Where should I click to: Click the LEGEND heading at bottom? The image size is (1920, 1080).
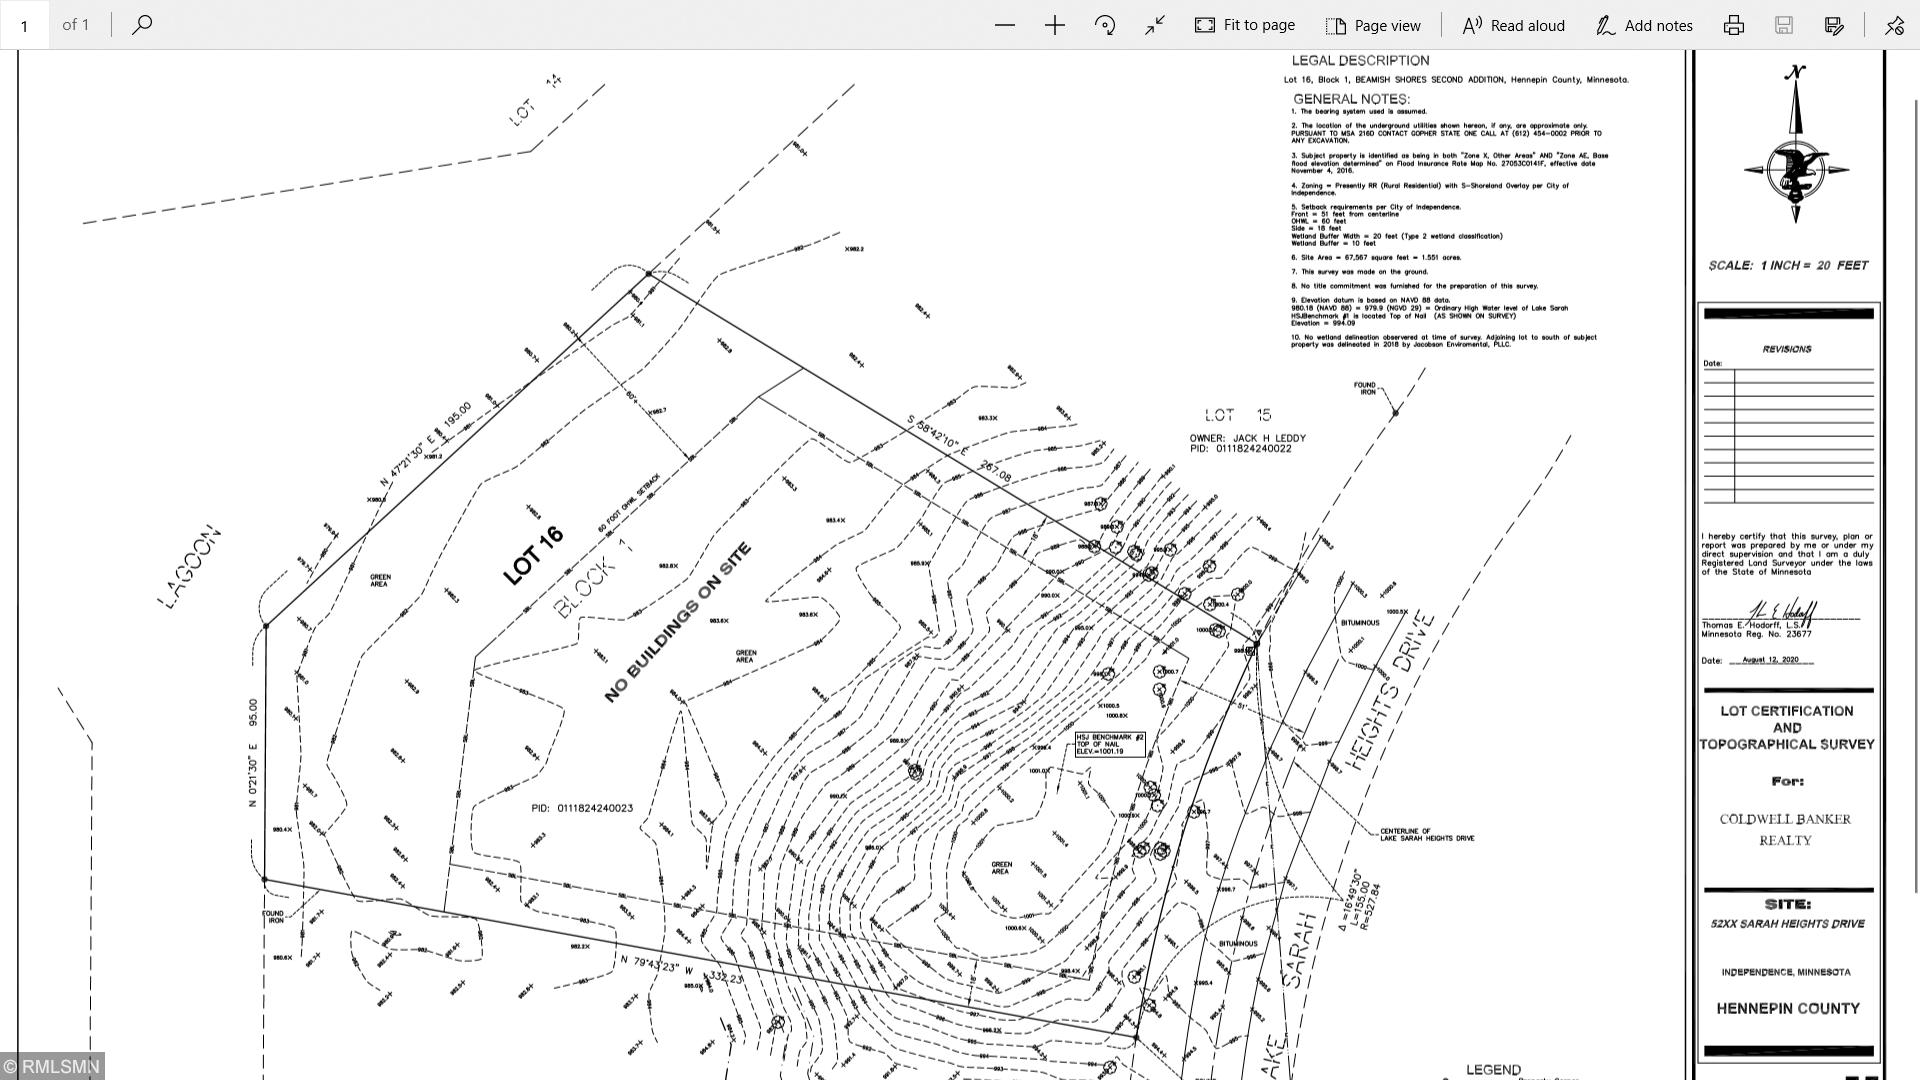(1493, 1069)
